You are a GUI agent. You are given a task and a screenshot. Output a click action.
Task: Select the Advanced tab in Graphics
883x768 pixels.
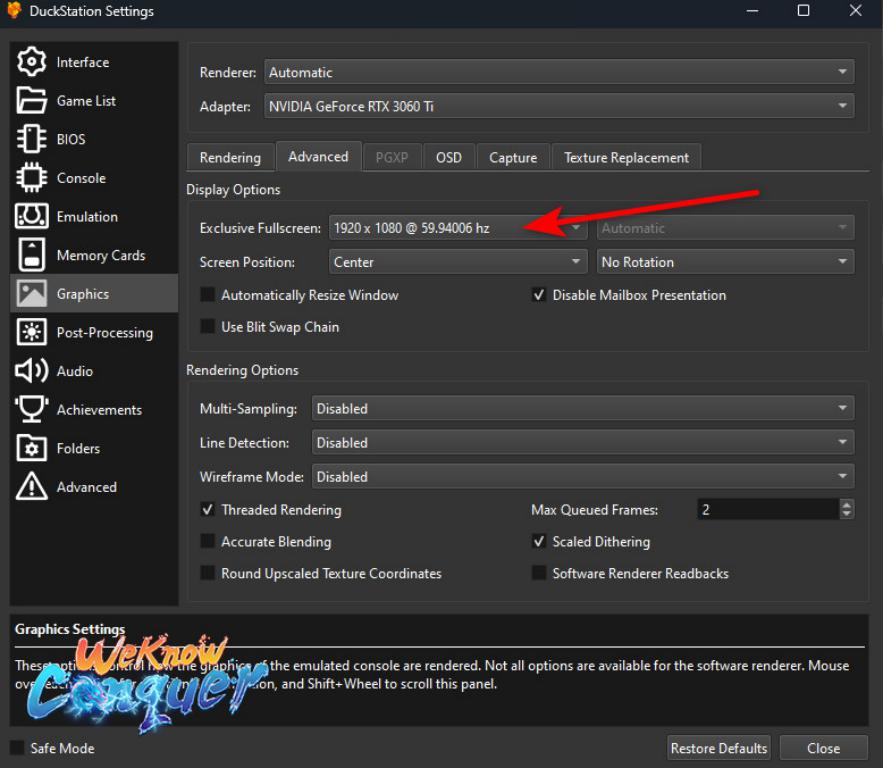tap(318, 156)
